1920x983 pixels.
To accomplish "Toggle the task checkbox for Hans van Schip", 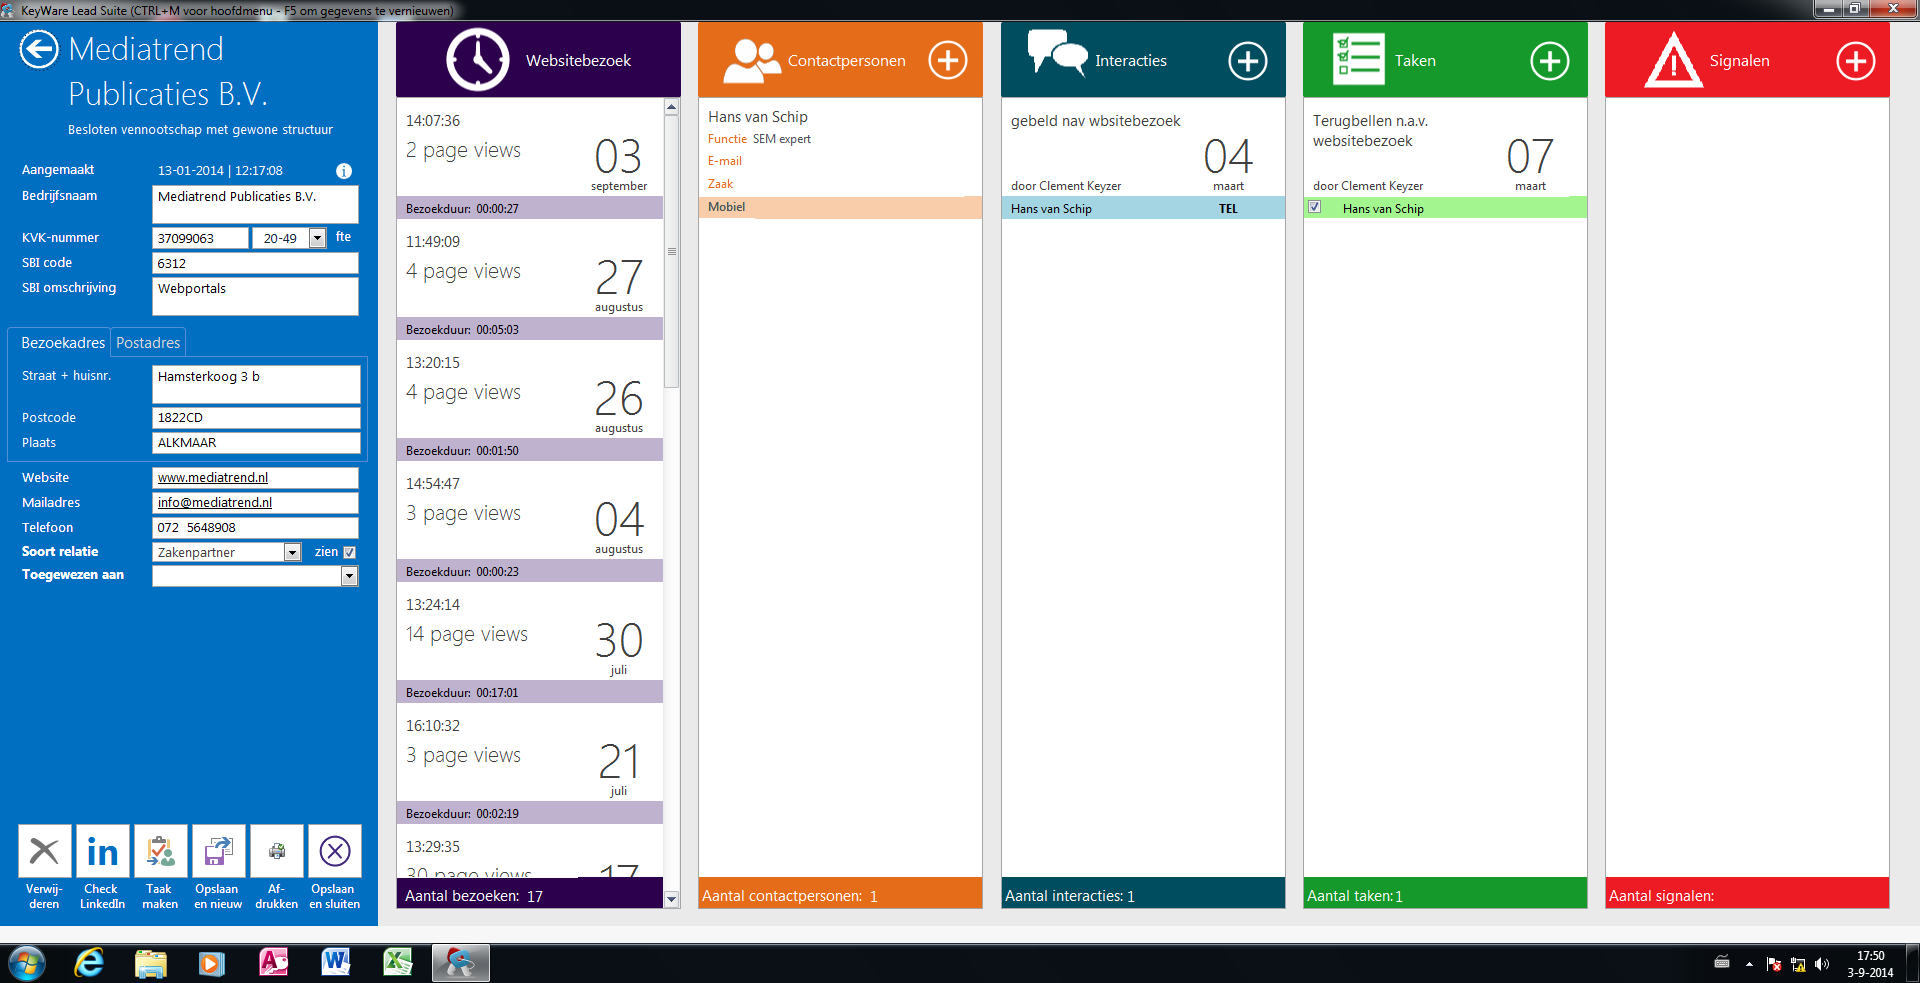I will pos(1315,207).
